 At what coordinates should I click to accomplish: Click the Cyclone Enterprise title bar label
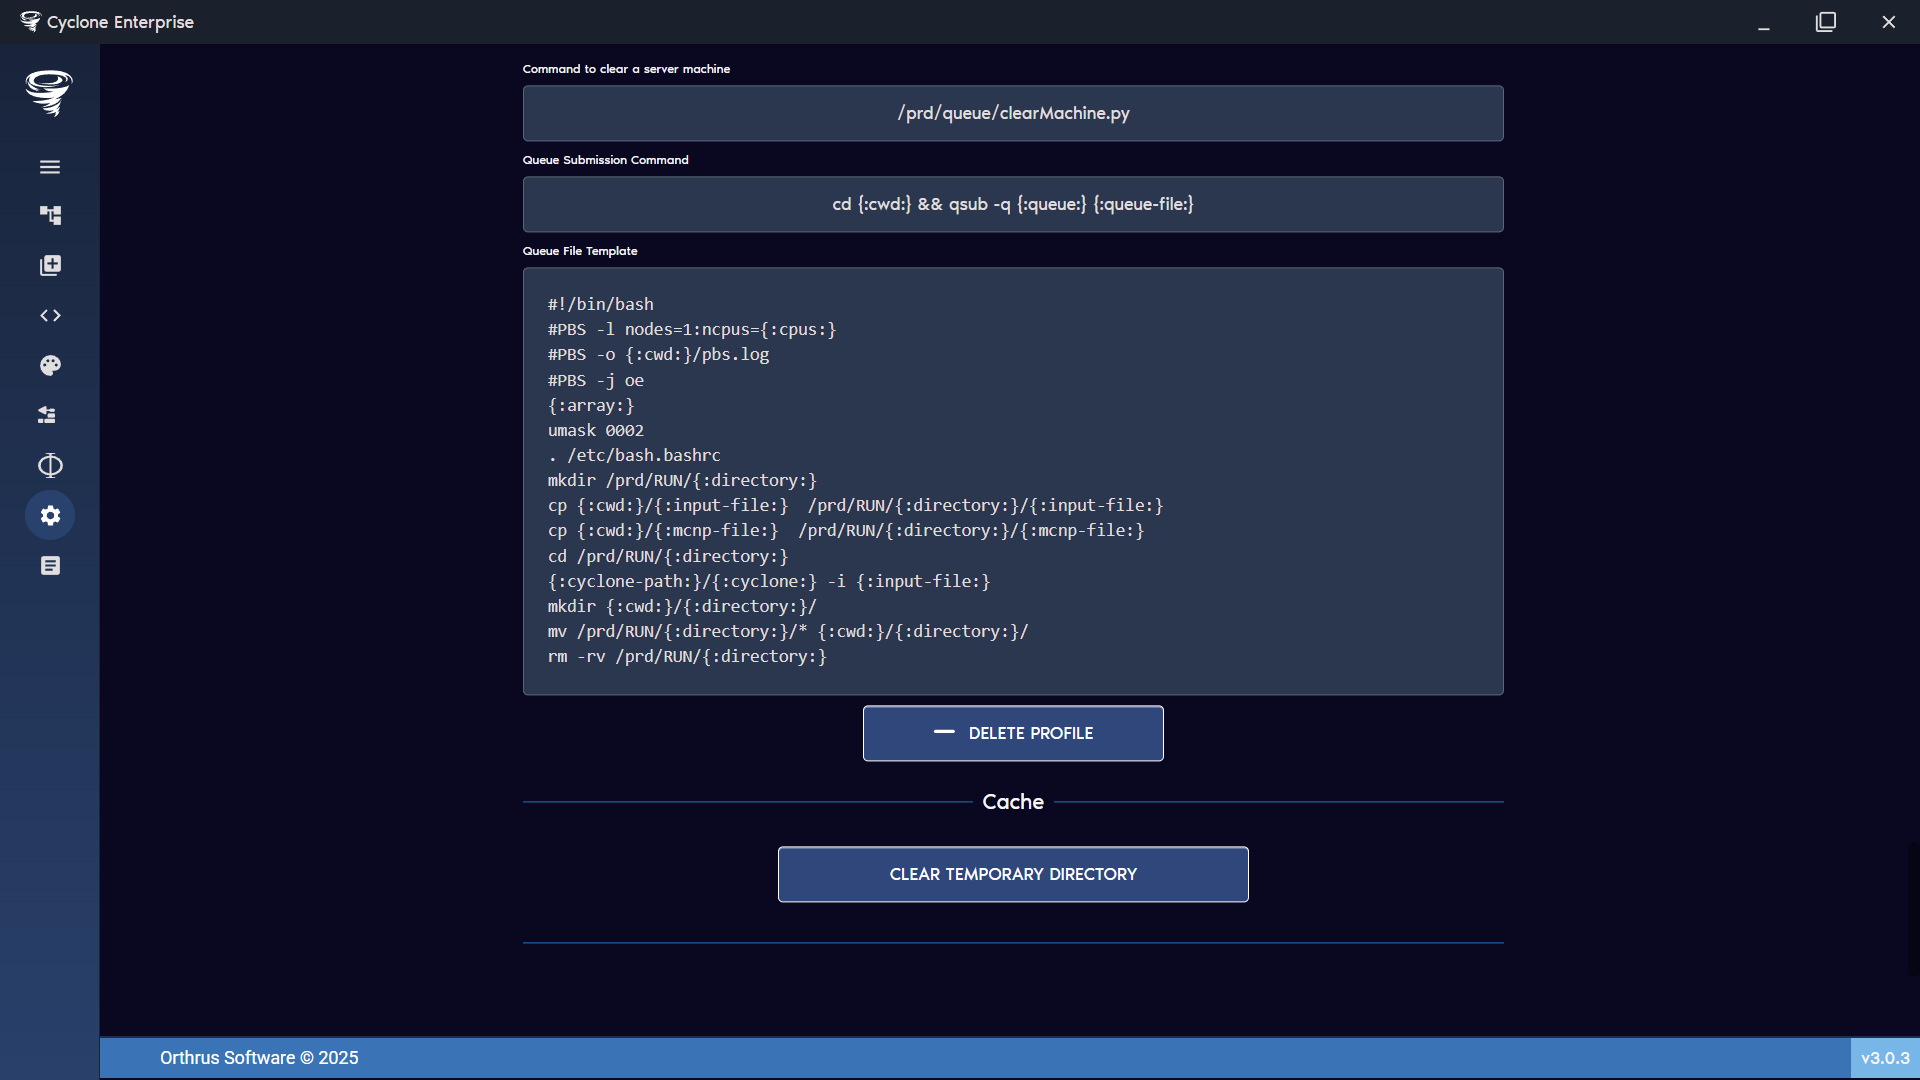tap(122, 21)
